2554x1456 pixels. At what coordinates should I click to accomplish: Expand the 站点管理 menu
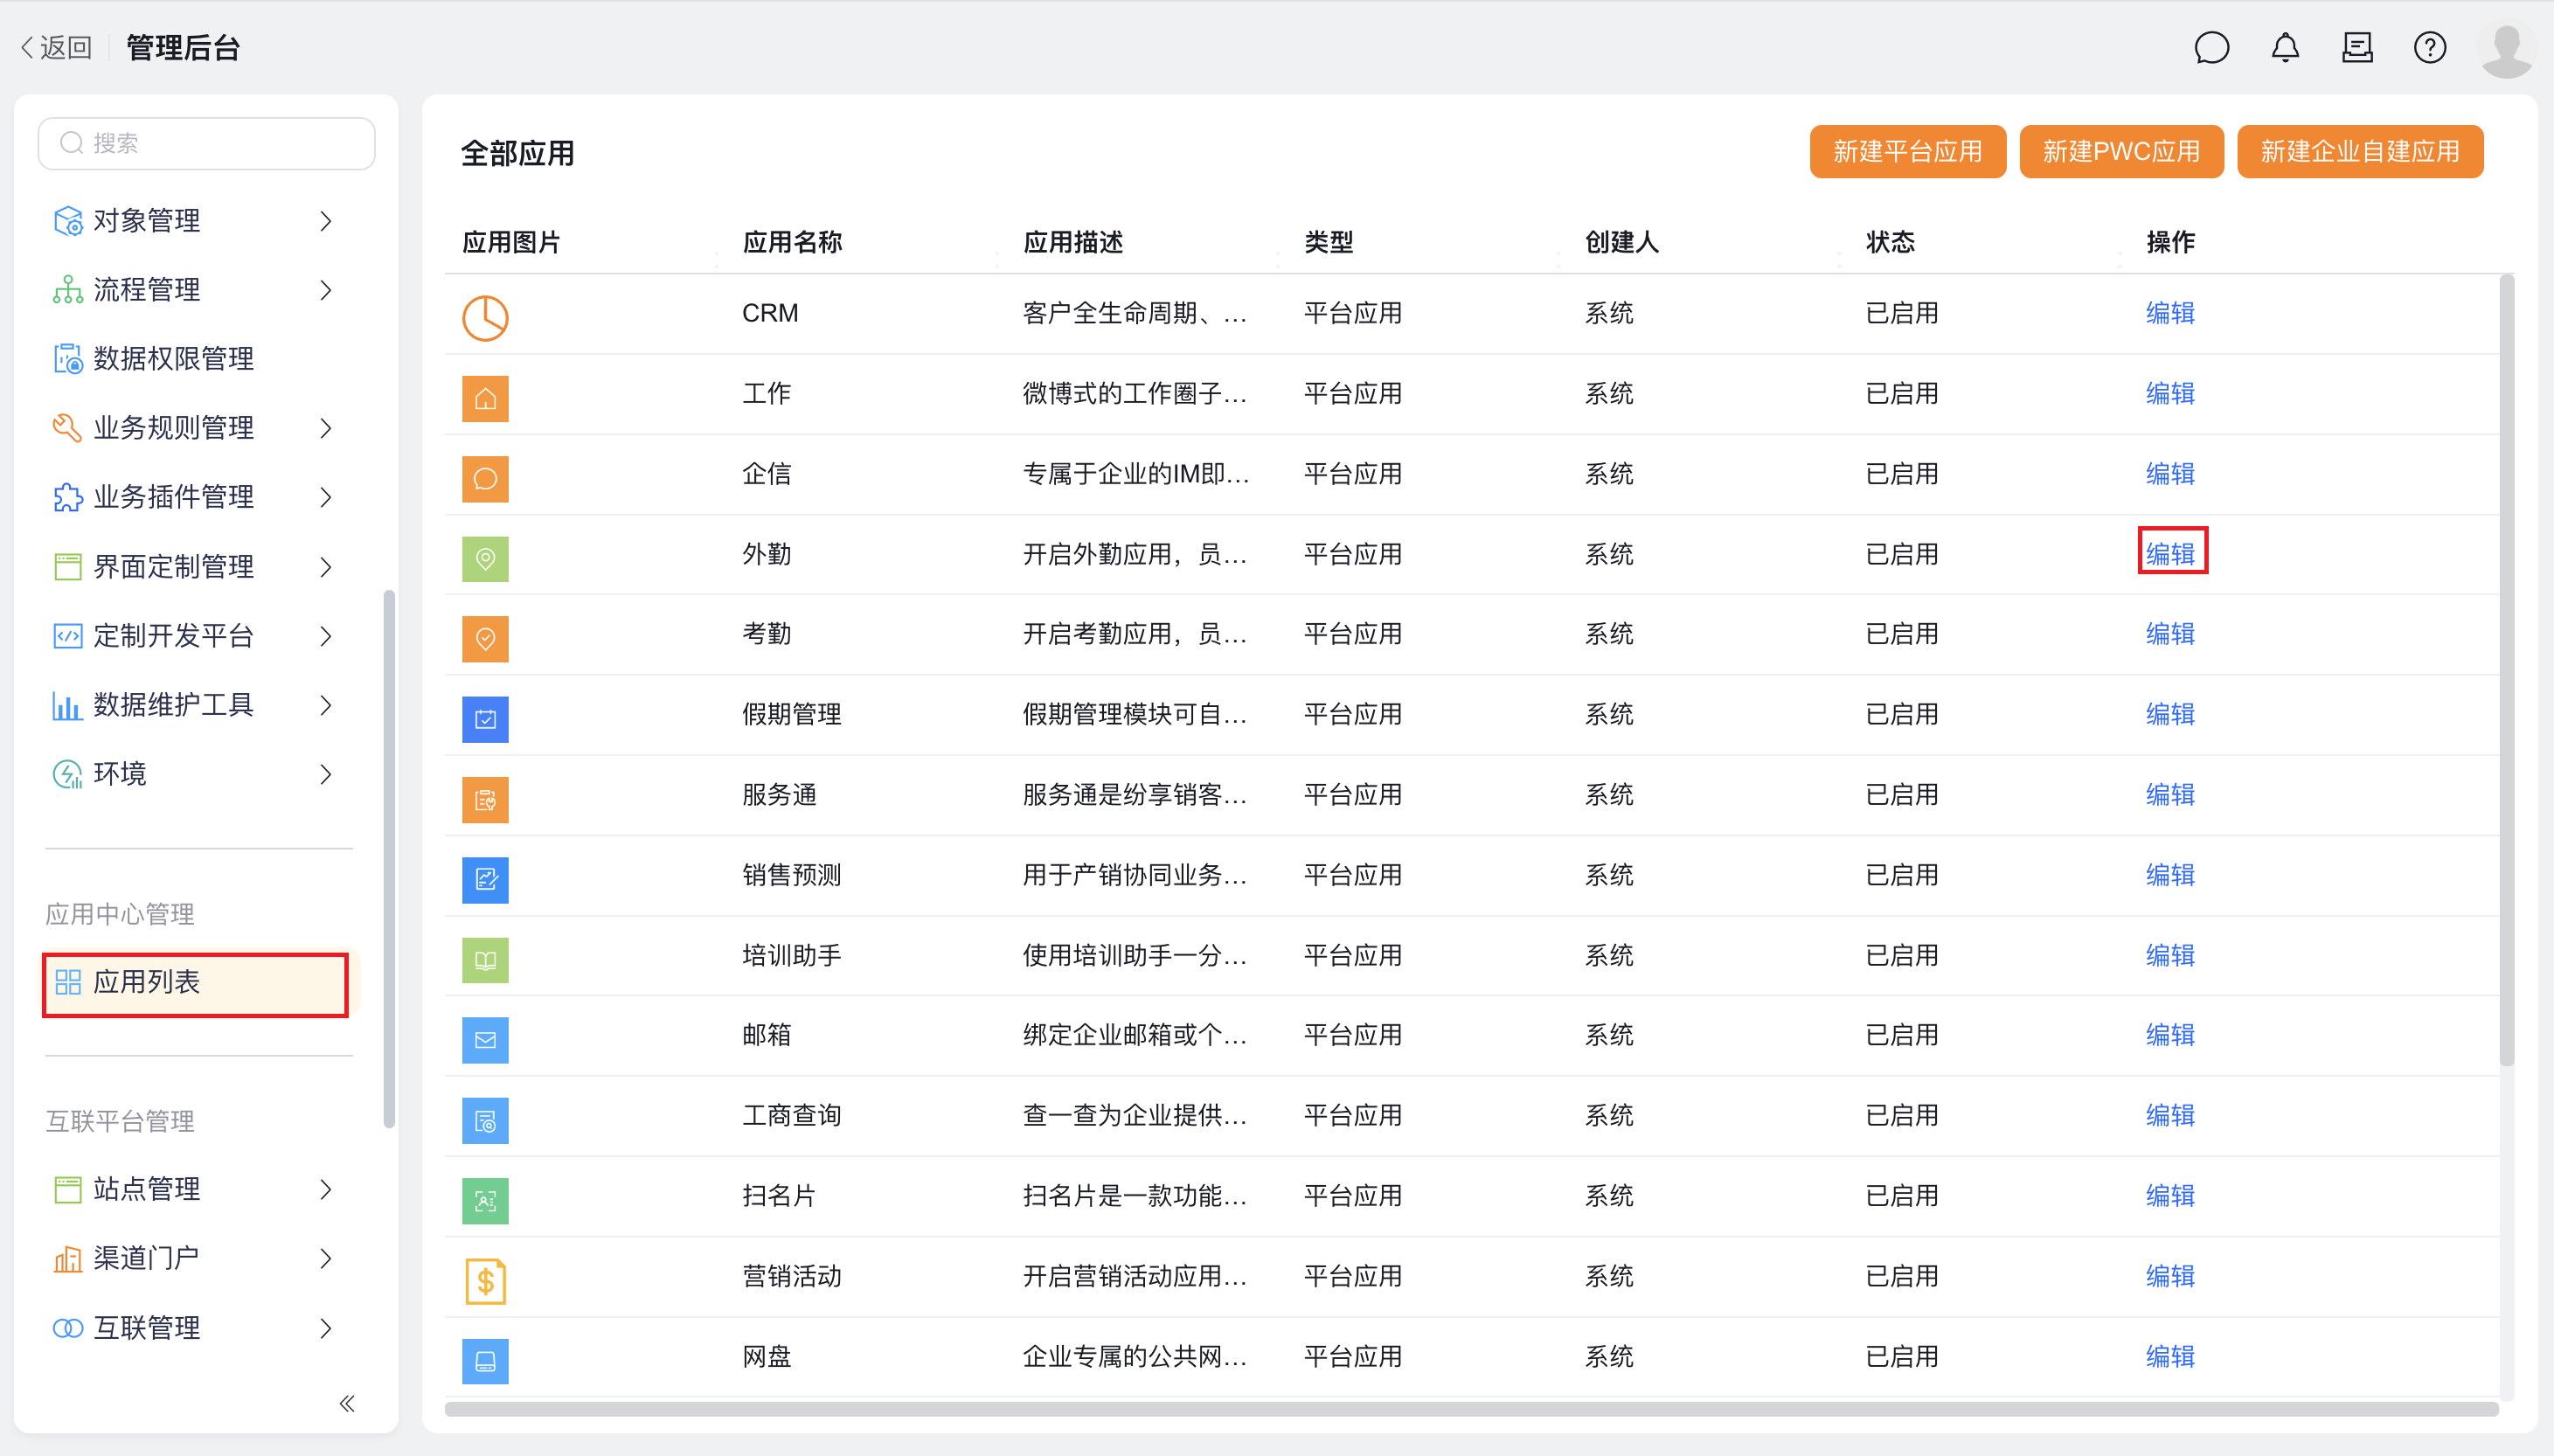click(x=326, y=1189)
